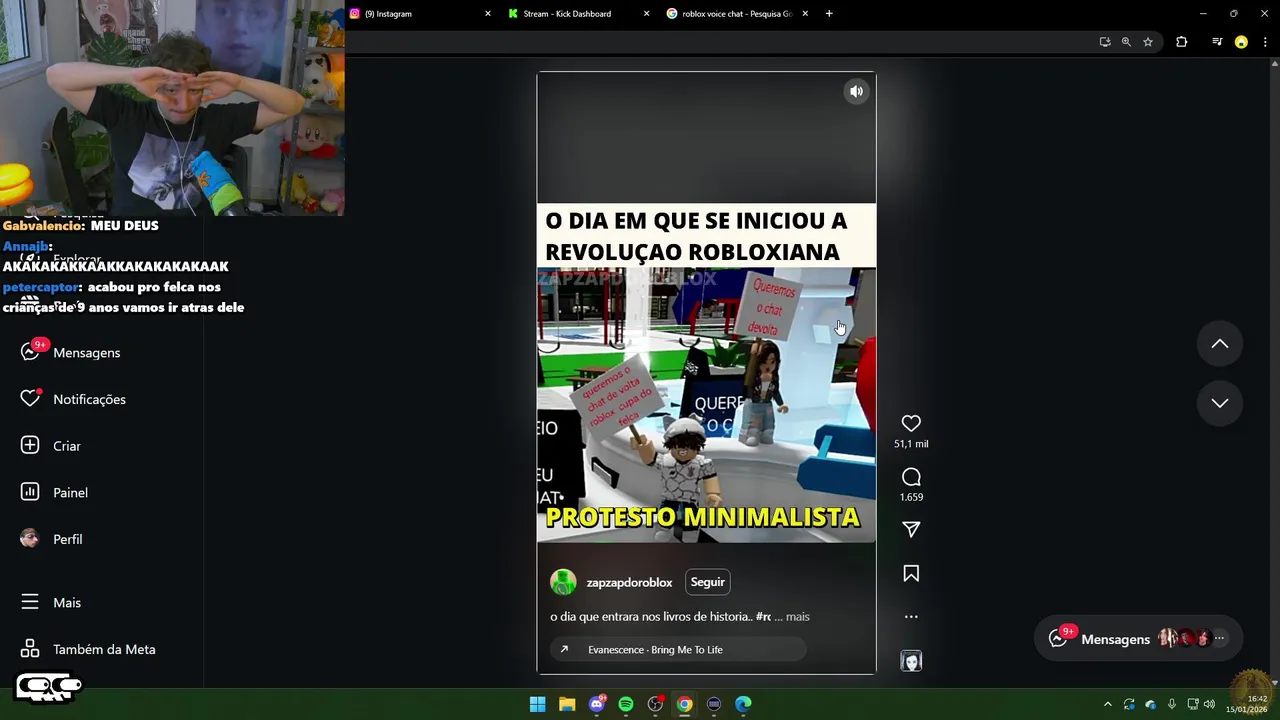1280x720 pixels.
Task: Open the volume speaker icon in system tray
Action: 1210,704
